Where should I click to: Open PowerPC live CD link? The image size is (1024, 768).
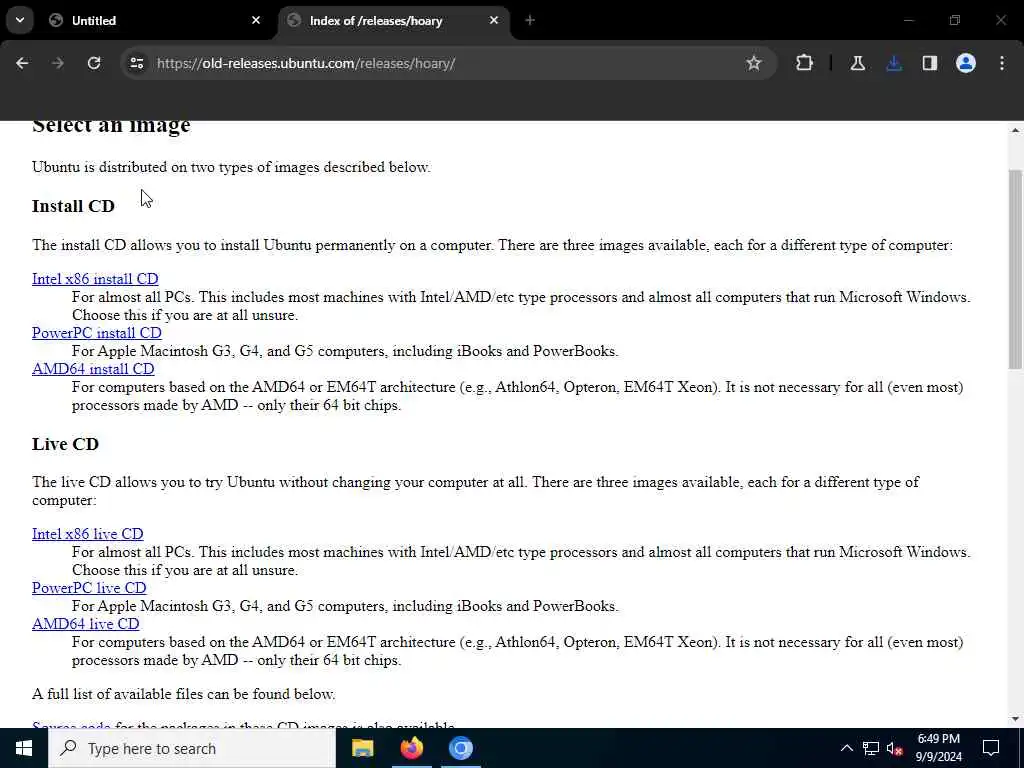tap(89, 588)
